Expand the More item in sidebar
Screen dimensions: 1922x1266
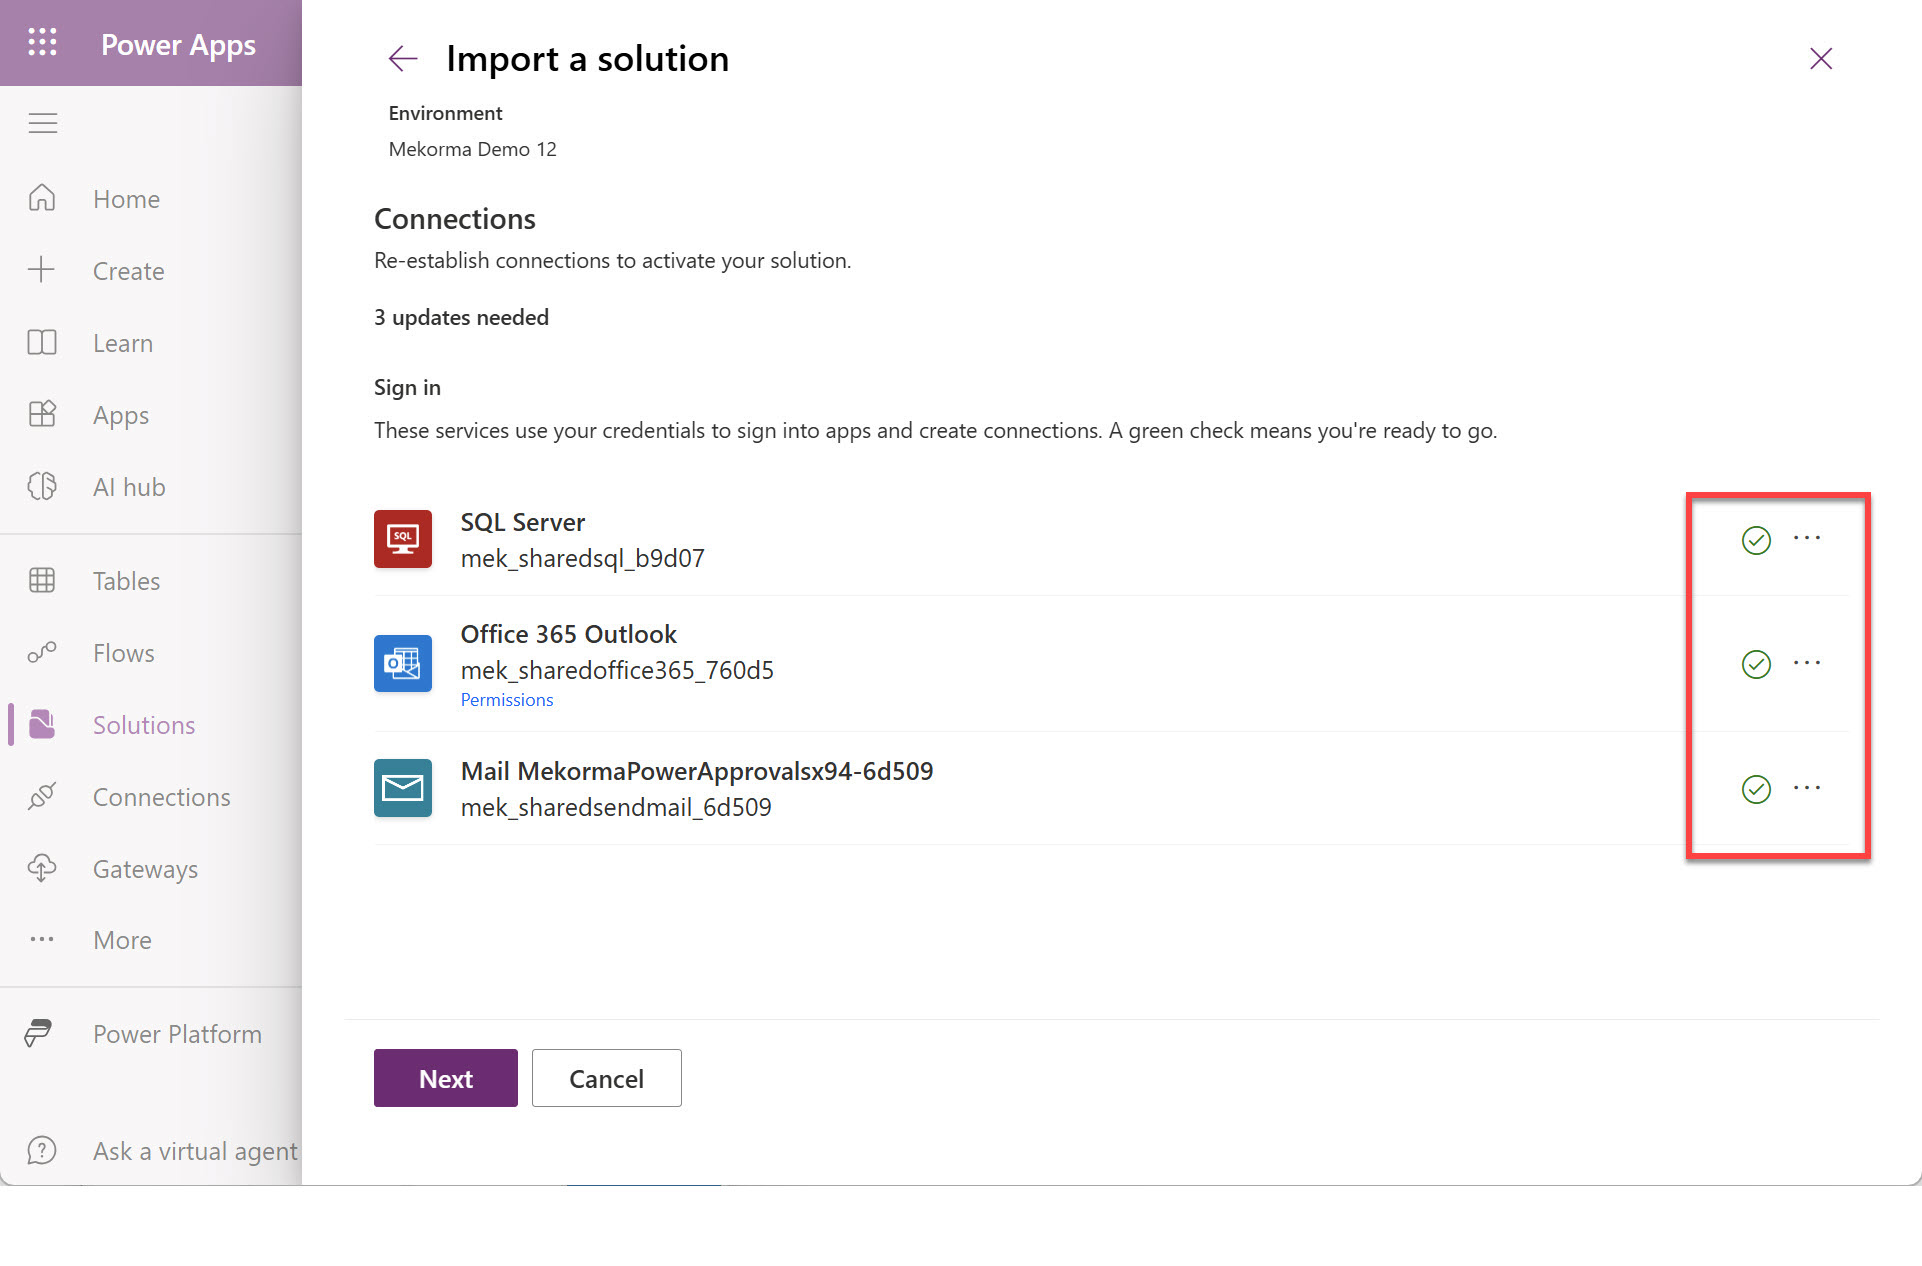tap(122, 940)
